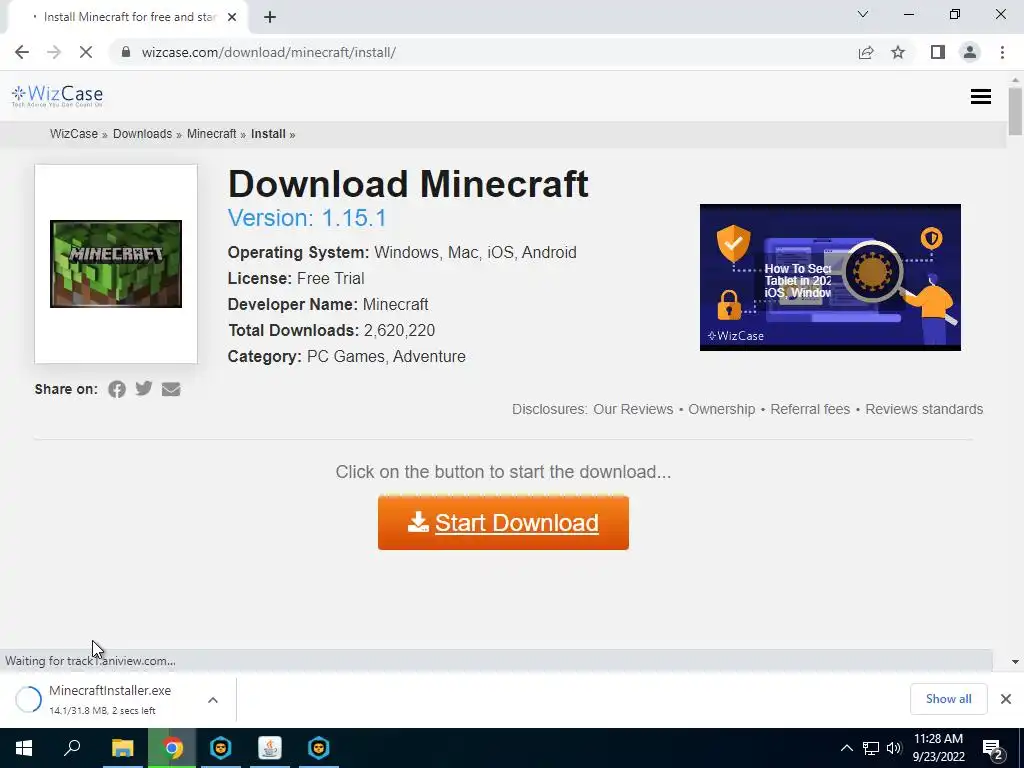The width and height of the screenshot is (1024, 768).
Task: Open volume control tray icon
Action: click(894, 748)
